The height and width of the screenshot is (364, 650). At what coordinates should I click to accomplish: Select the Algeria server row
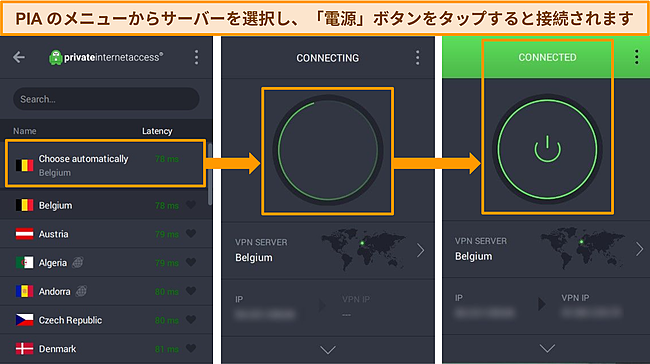click(x=104, y=262)
